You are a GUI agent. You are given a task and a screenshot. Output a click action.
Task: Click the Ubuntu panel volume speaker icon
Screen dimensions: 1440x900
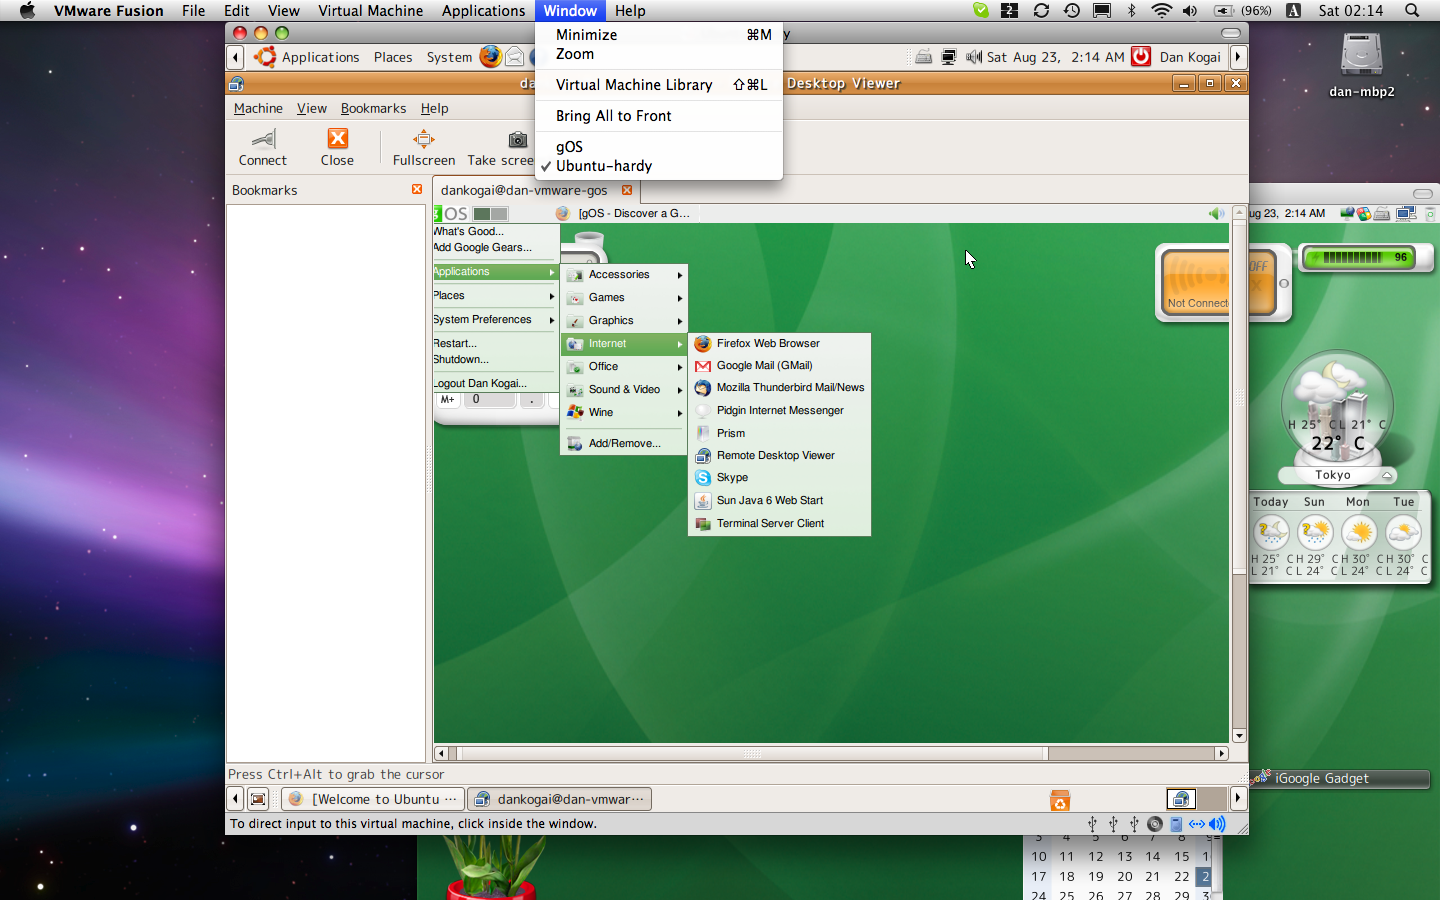973,57
